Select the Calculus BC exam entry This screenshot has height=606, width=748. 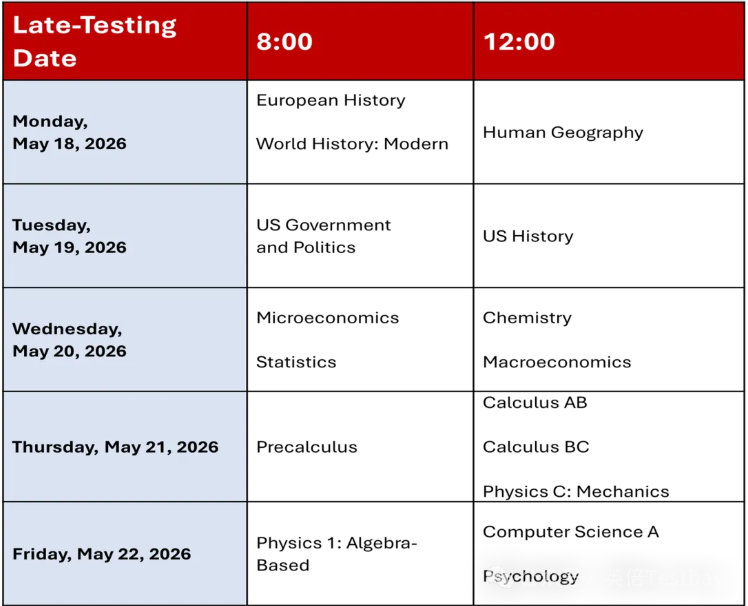click(536, 447)
